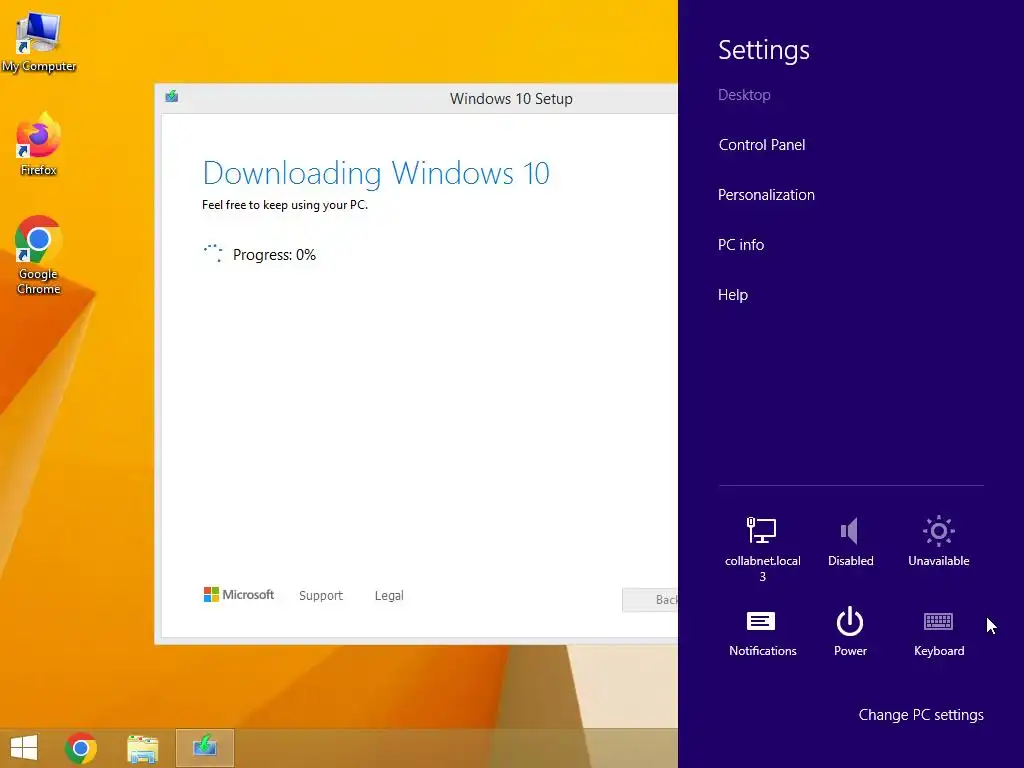Click the 'Feel free to keep using your PC.' text

285,205
